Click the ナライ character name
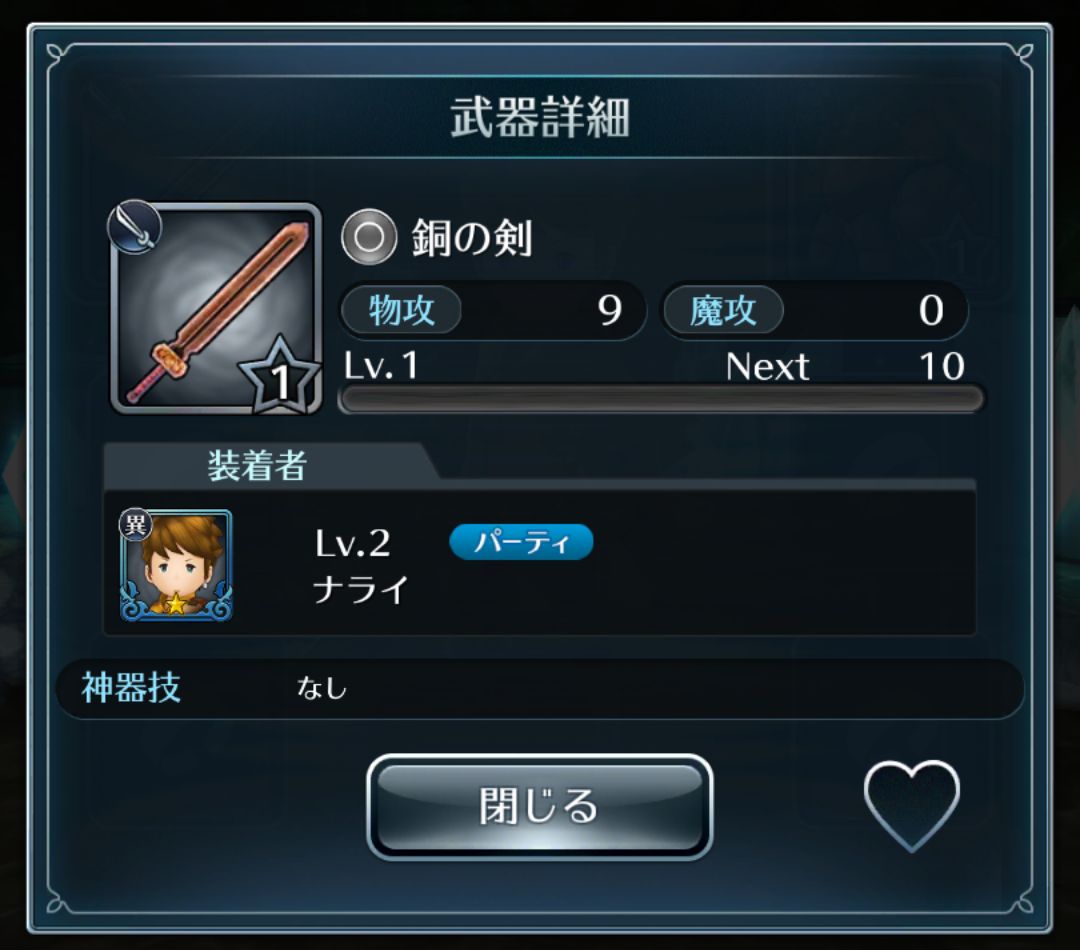The height and width of the screenshot is (950, 1080). pos(361,591)
